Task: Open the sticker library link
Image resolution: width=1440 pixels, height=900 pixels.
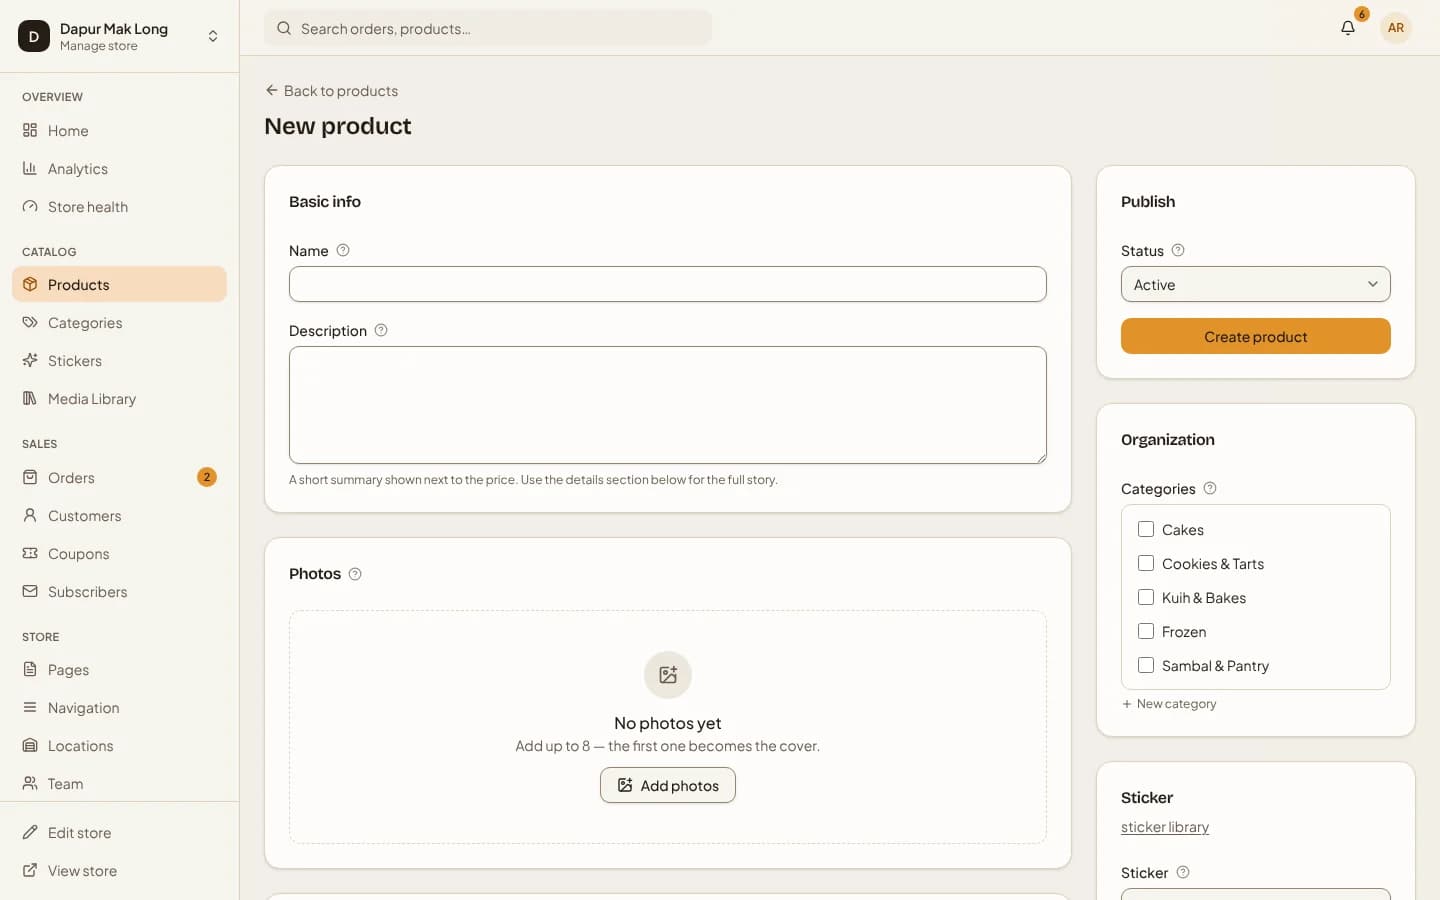Action: coord(1165,827)
